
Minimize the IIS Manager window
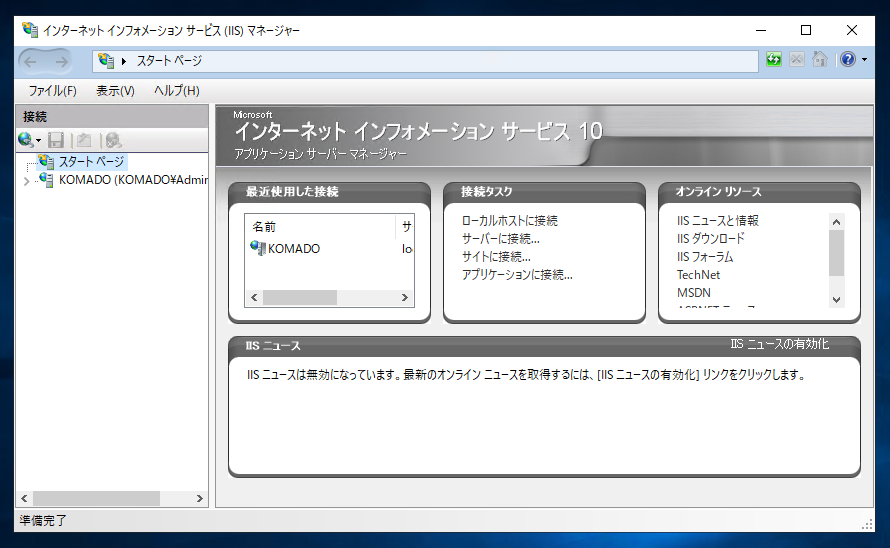[x=761, y=30]
